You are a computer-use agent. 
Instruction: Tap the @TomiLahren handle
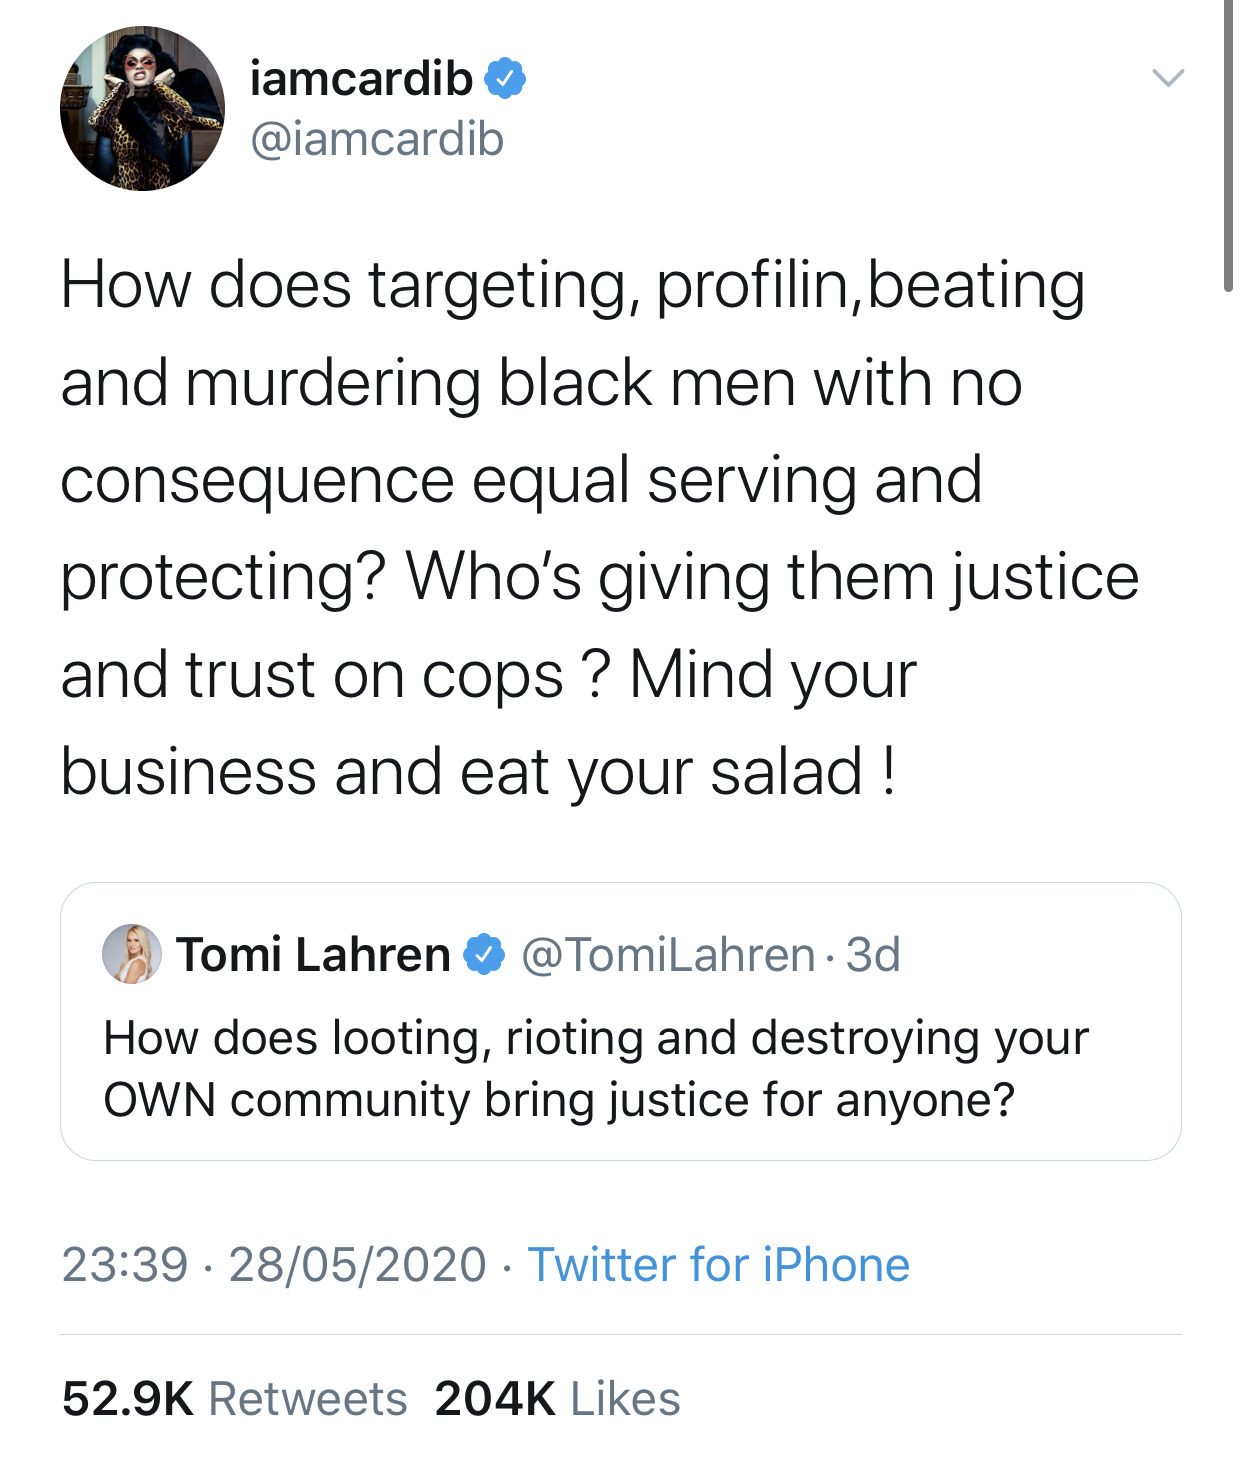(x=668, y=955)
